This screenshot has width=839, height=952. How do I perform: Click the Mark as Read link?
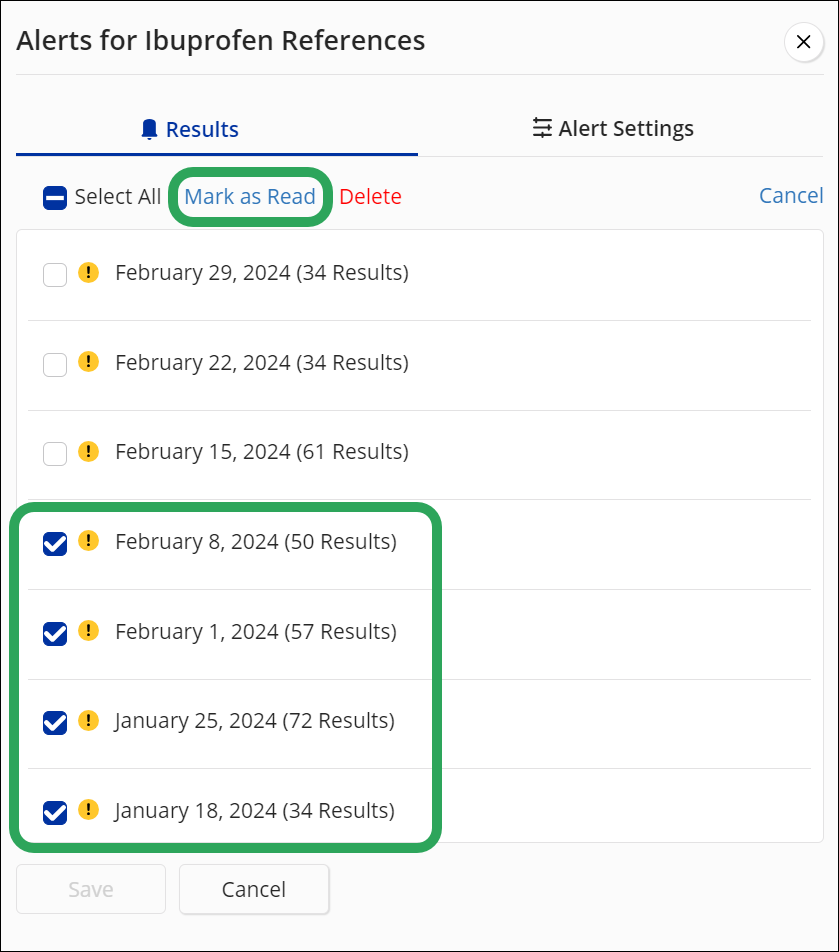pyautogui.click(x=250, y=197)
